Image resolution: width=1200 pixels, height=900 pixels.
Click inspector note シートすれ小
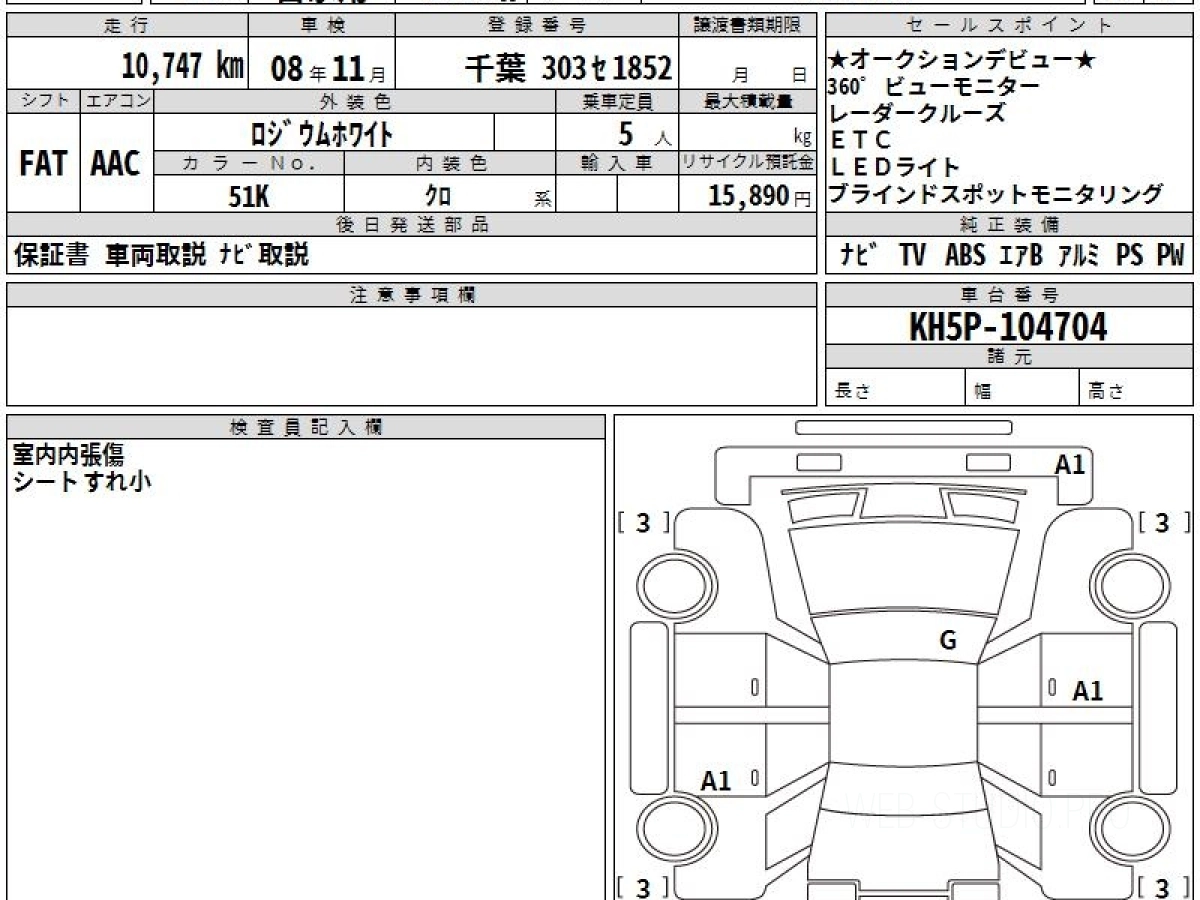pos(81,481)
